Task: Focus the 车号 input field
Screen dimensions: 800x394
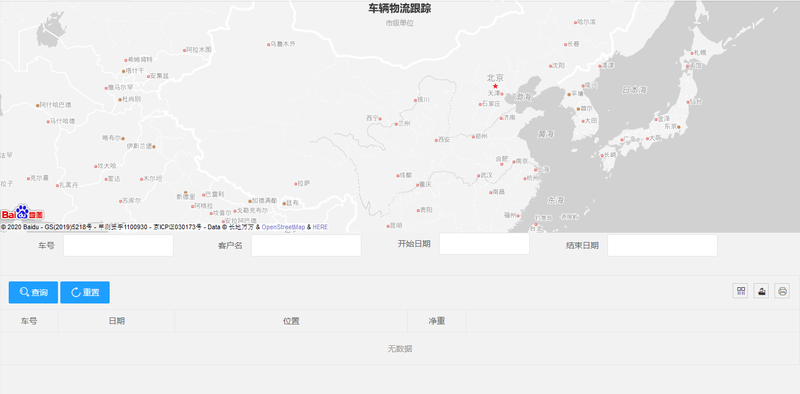Action: click(x=118, y=245)
